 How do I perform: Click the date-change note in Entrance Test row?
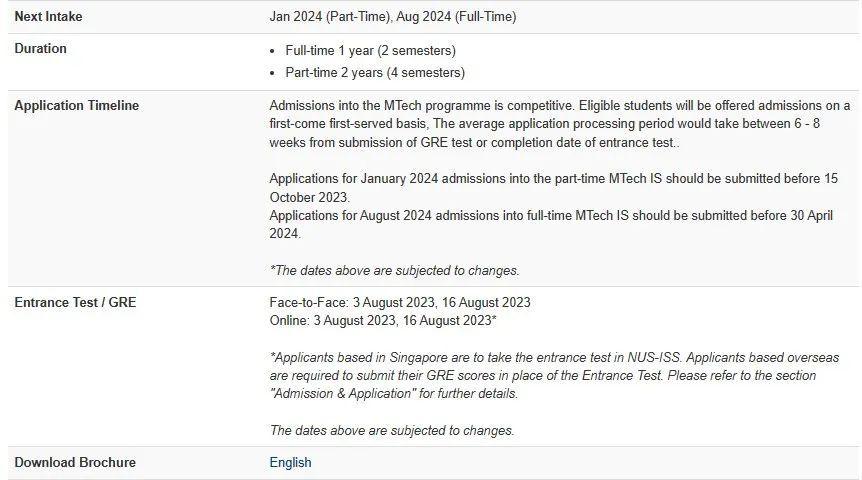392,430
